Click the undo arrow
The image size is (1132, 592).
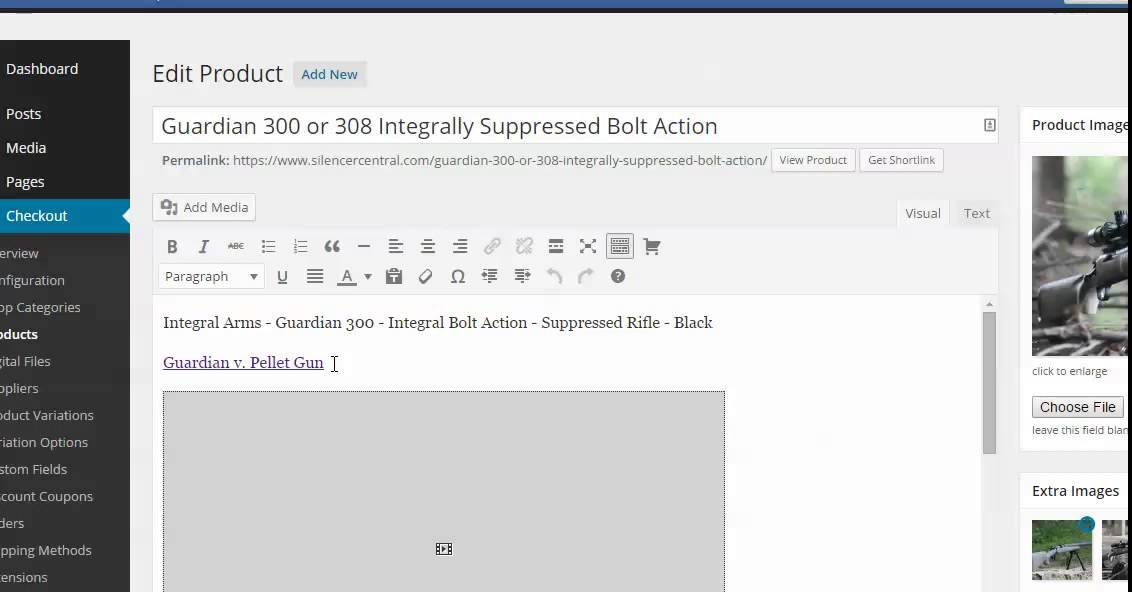pyautogui.click(x=554, y=277)
